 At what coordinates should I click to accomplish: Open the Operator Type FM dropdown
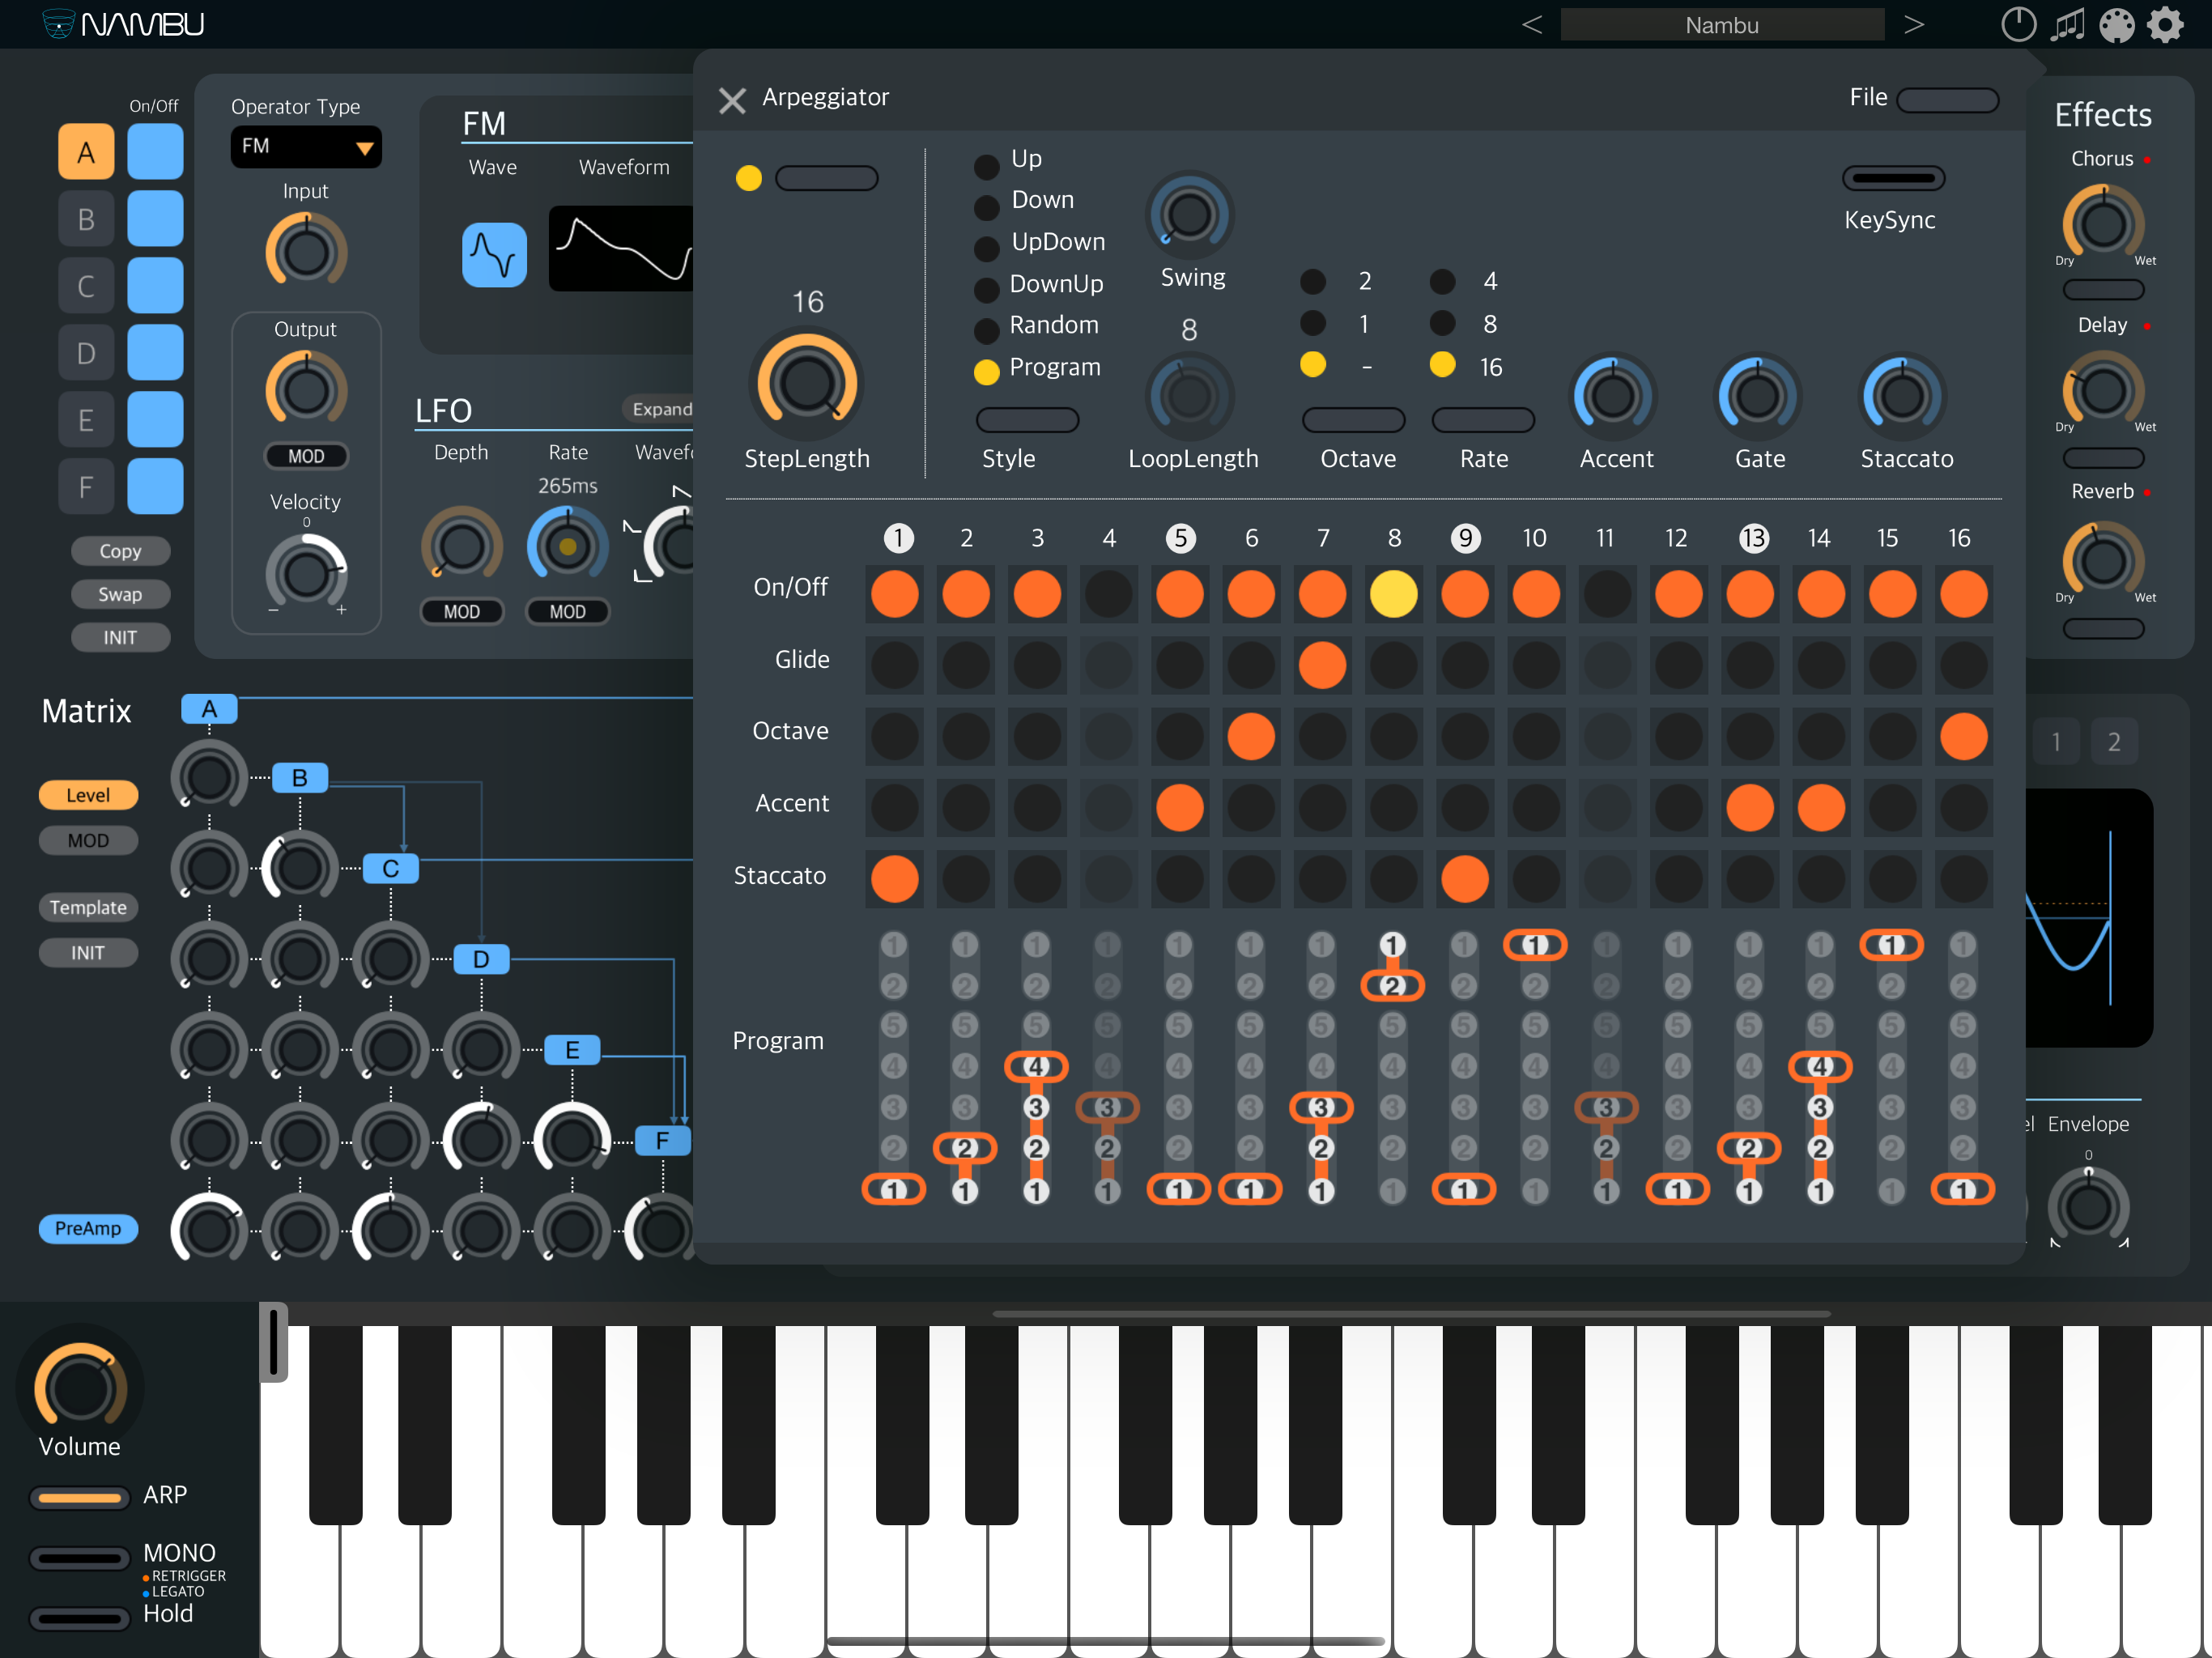306,147
